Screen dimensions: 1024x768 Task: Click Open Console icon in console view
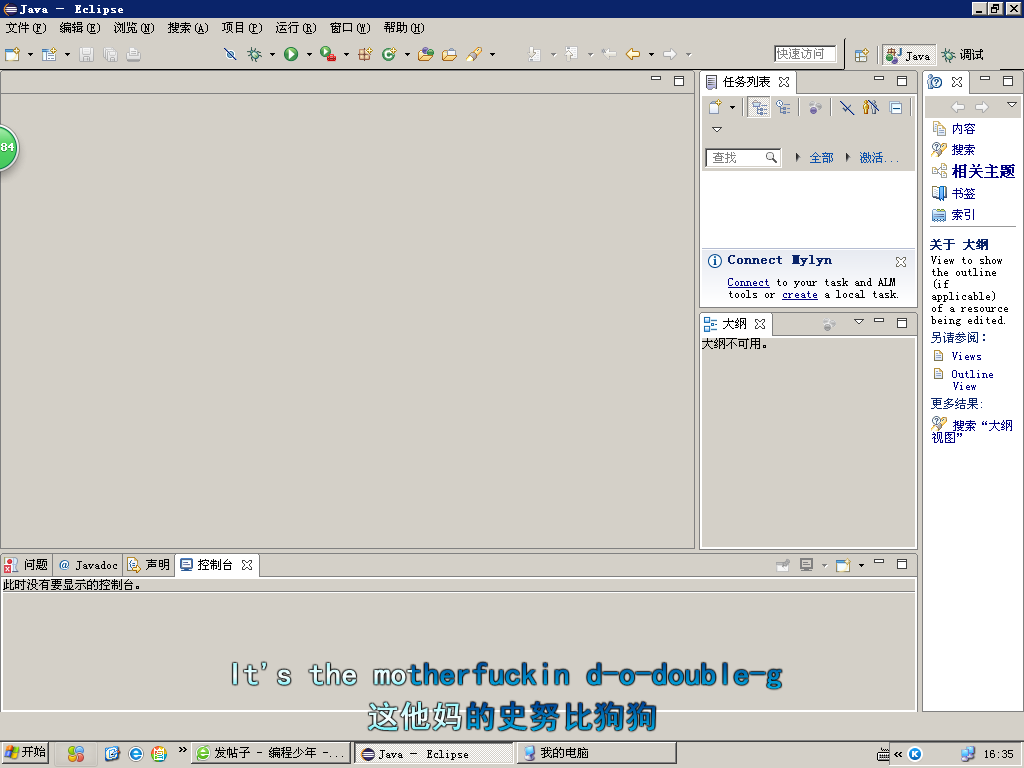tap(841, 565)
